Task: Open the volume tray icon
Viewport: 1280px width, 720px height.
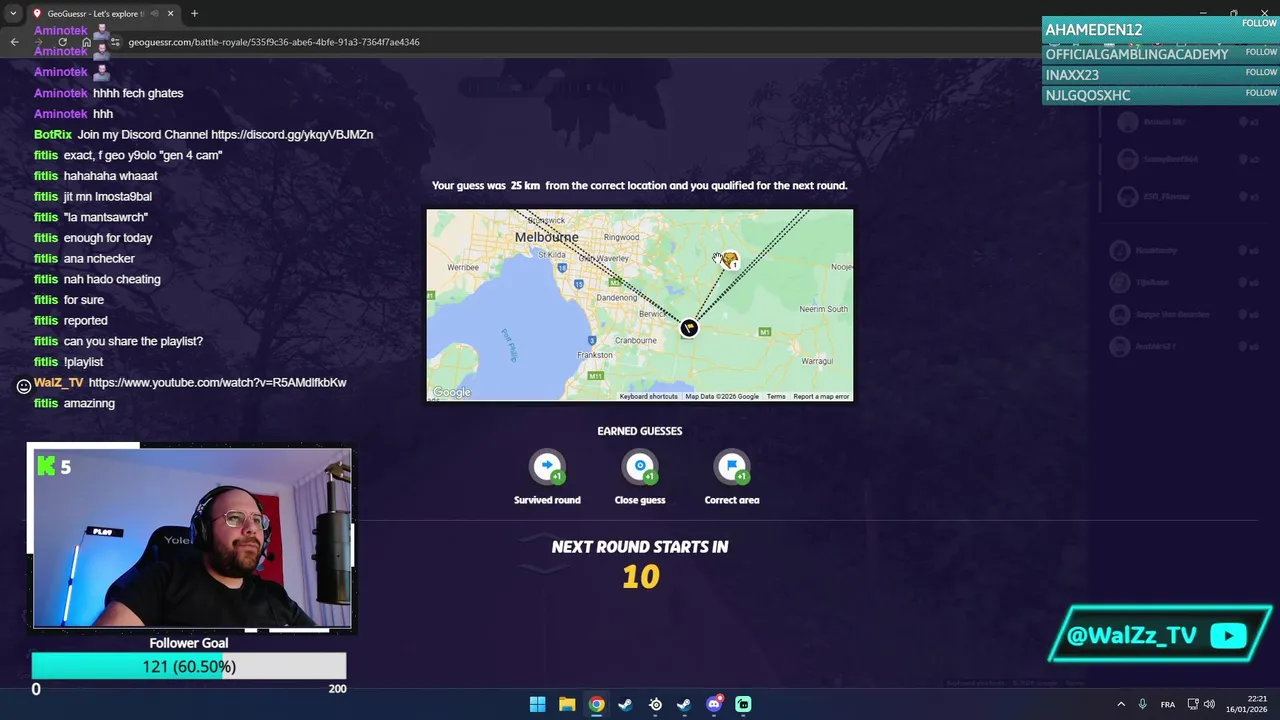Action: click(x=1209, y=704)
